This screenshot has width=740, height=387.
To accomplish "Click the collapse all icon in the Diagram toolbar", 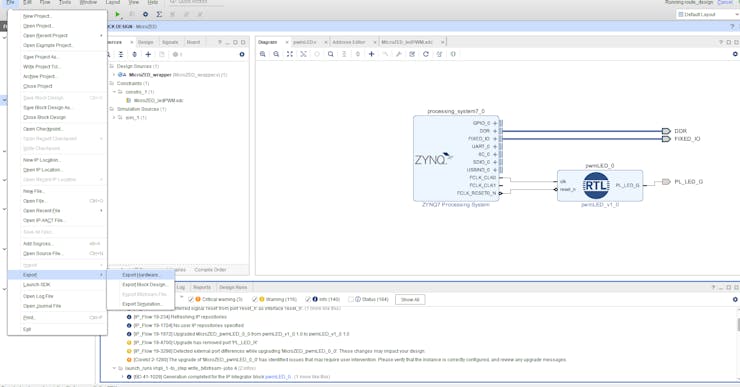I will [344, 54].
